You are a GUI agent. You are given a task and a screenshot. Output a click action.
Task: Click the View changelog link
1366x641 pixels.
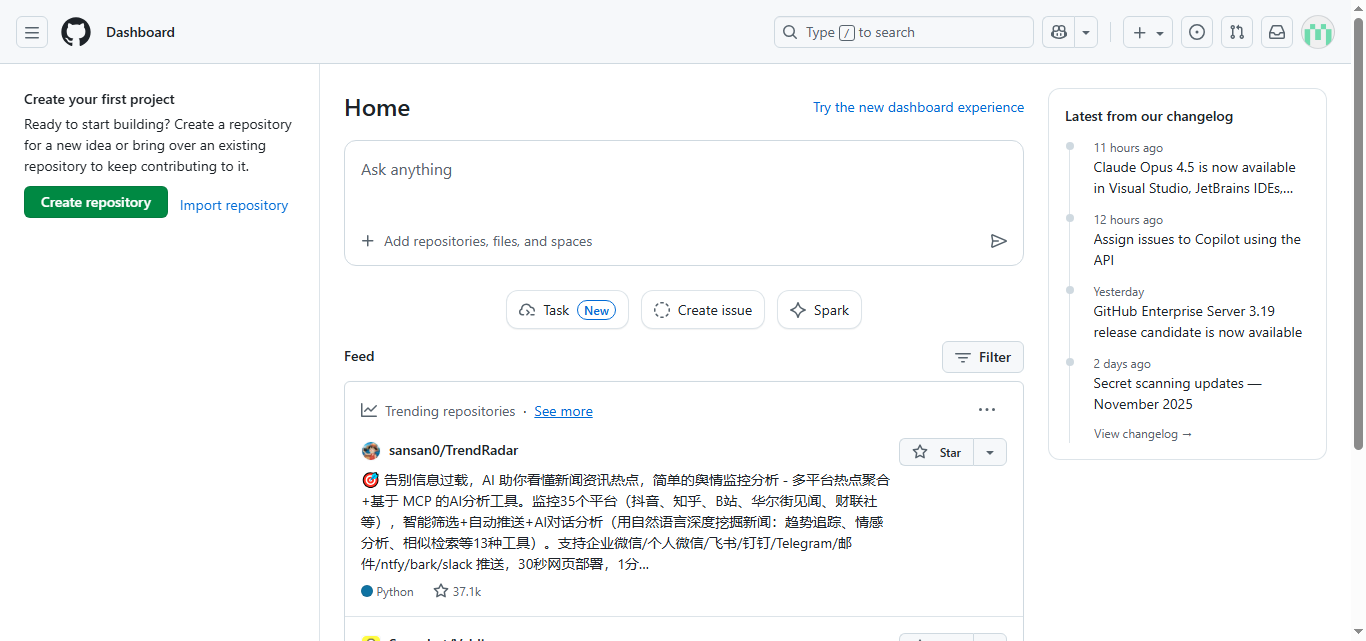1143,434
